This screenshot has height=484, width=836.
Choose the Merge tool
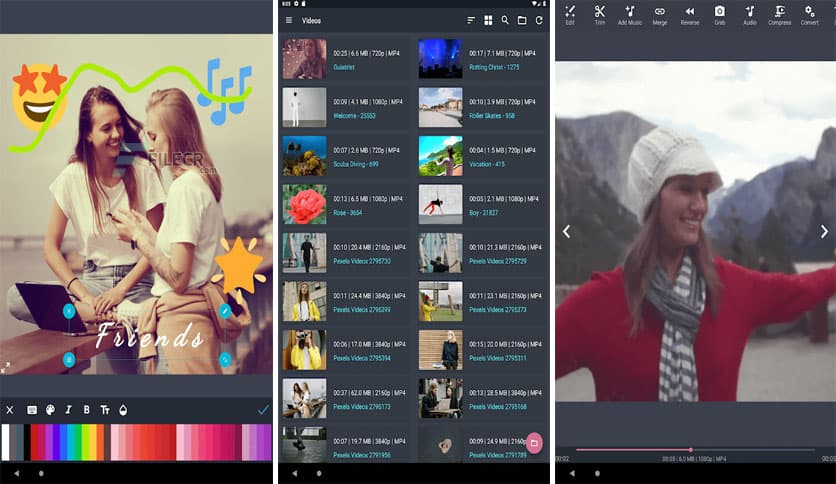[x=660, y=15]
